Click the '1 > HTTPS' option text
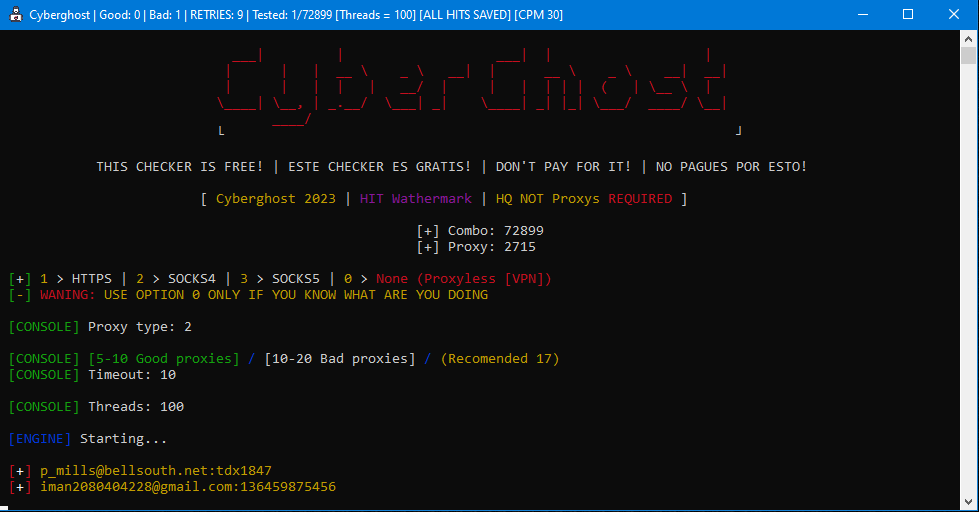Screen dimensions: 979x512 (x=76, y=278)
